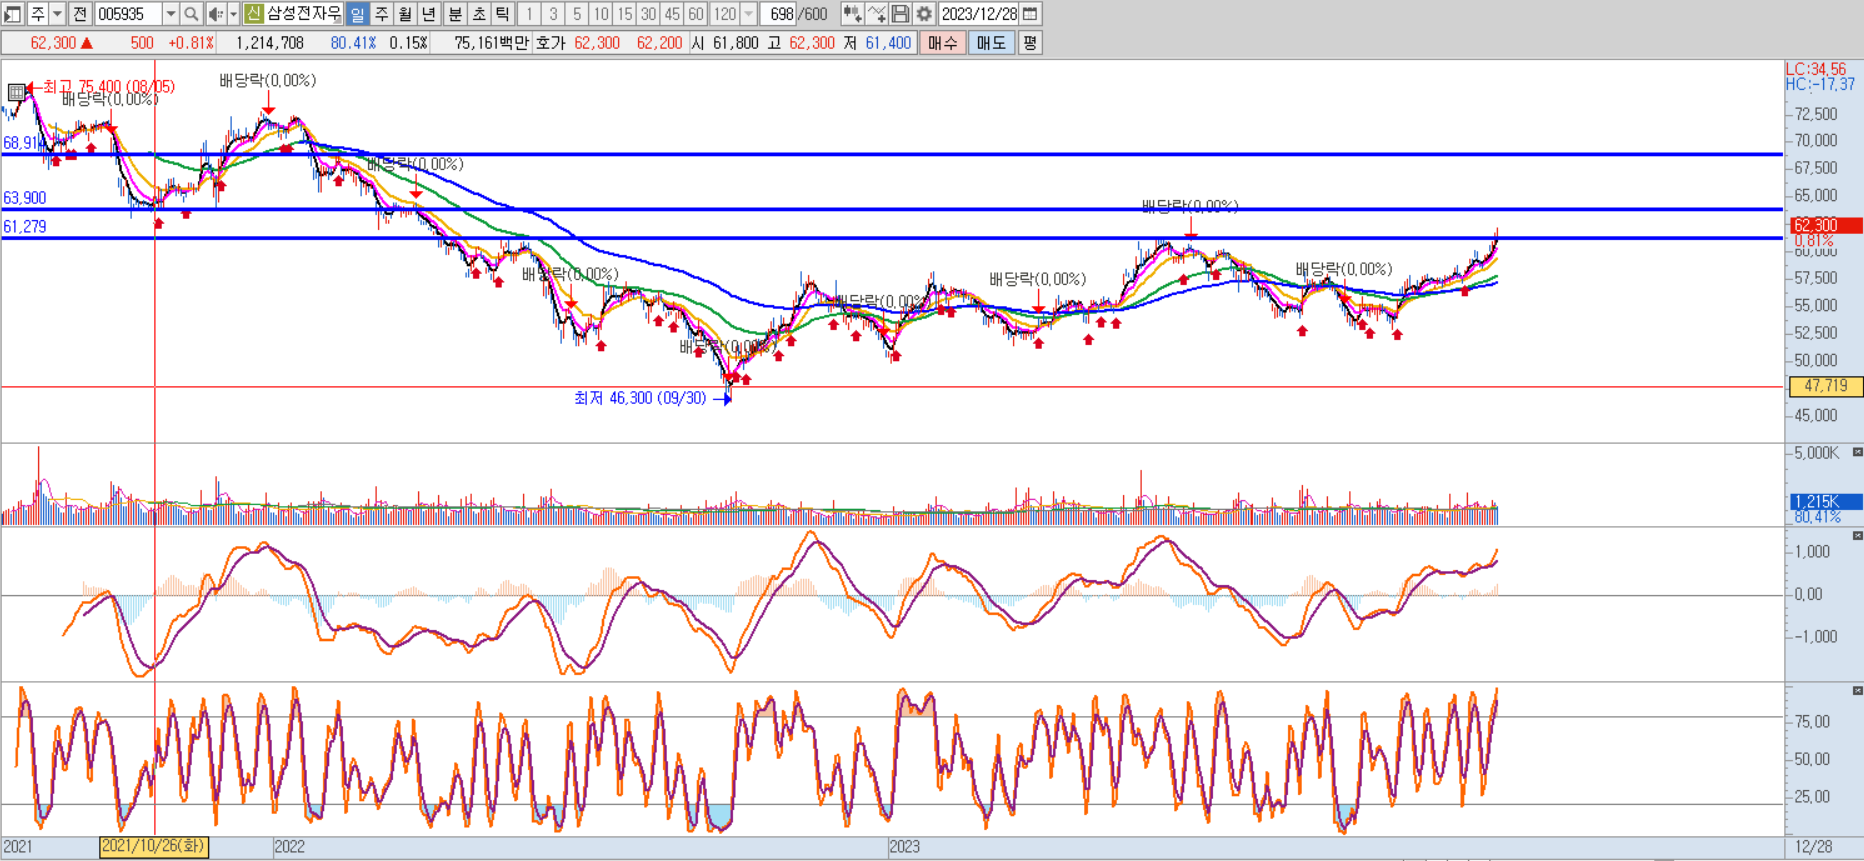The height and width of the screenshot is (861, 1864).
Task: Open the 주 market type dropdown arrow
Action: tap(57, 14)
